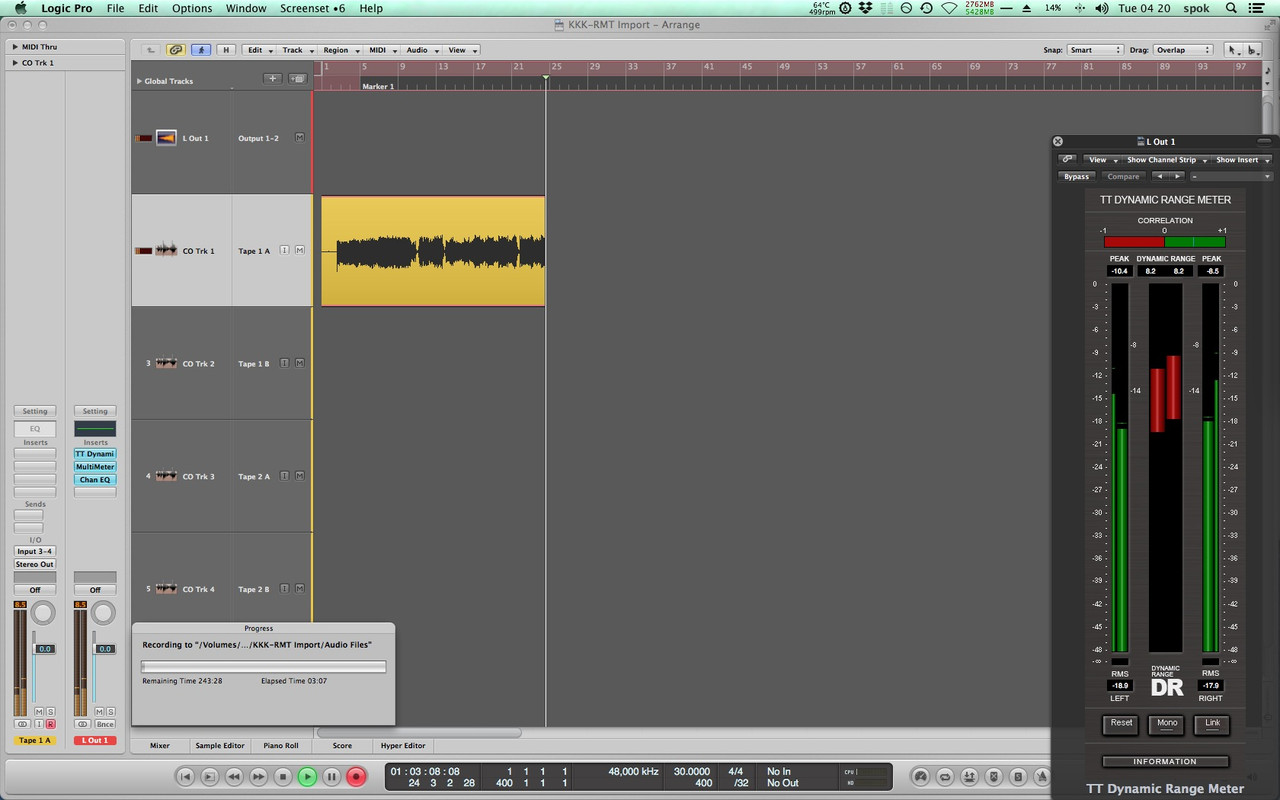Open the File menu
1280x800 pixels.
[x=115, y=8]
